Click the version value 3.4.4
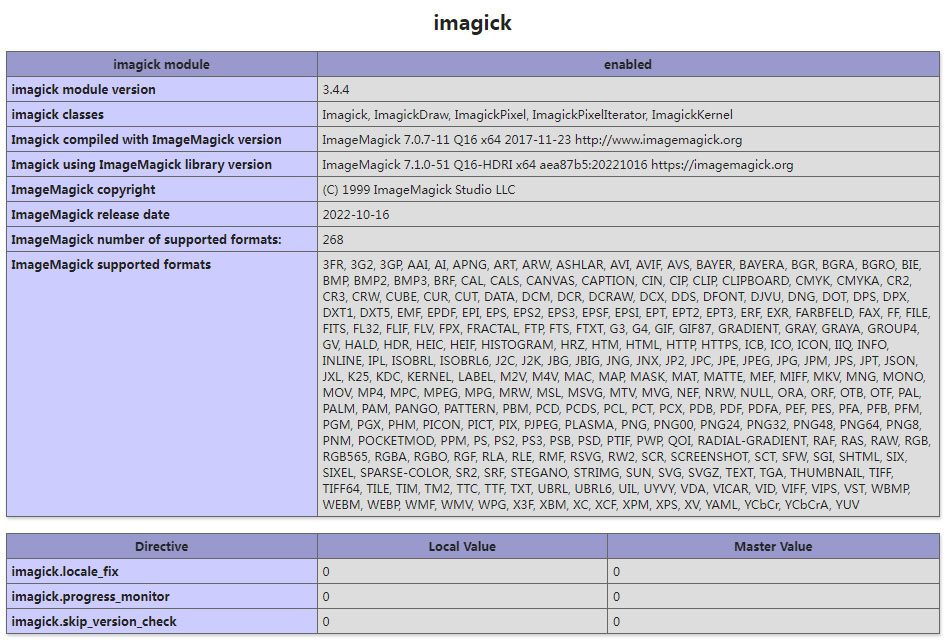The height and width of the screenshot is (642, 947). 336,89
